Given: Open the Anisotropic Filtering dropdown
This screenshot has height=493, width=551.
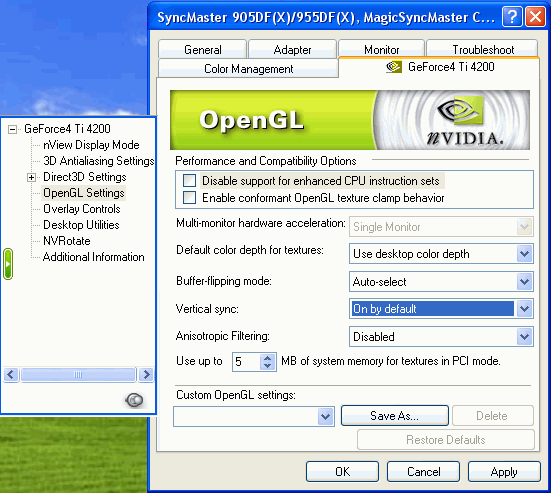Looking at the screenshot, I should click(524, 337).
